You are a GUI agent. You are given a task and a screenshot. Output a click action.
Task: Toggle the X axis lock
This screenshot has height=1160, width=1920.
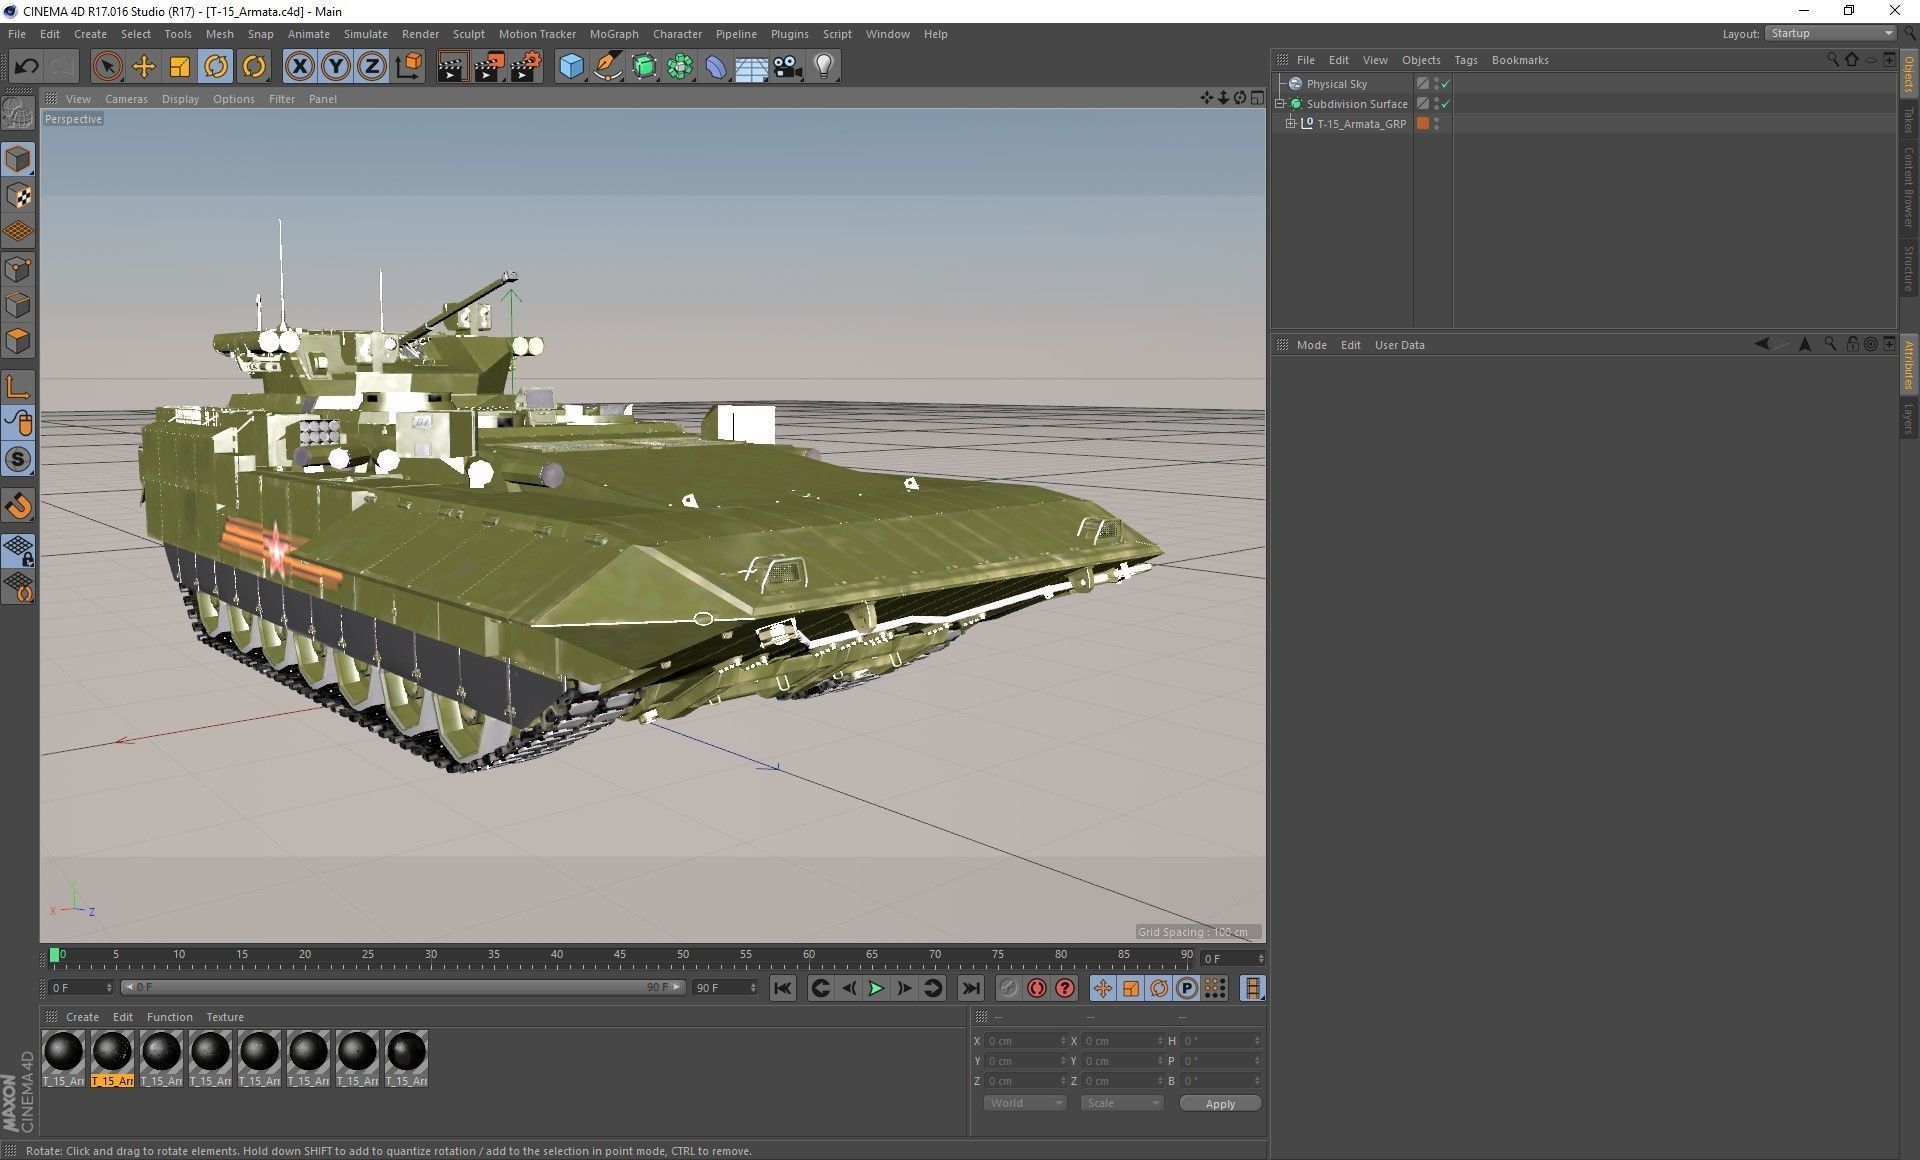coord(299,67)
